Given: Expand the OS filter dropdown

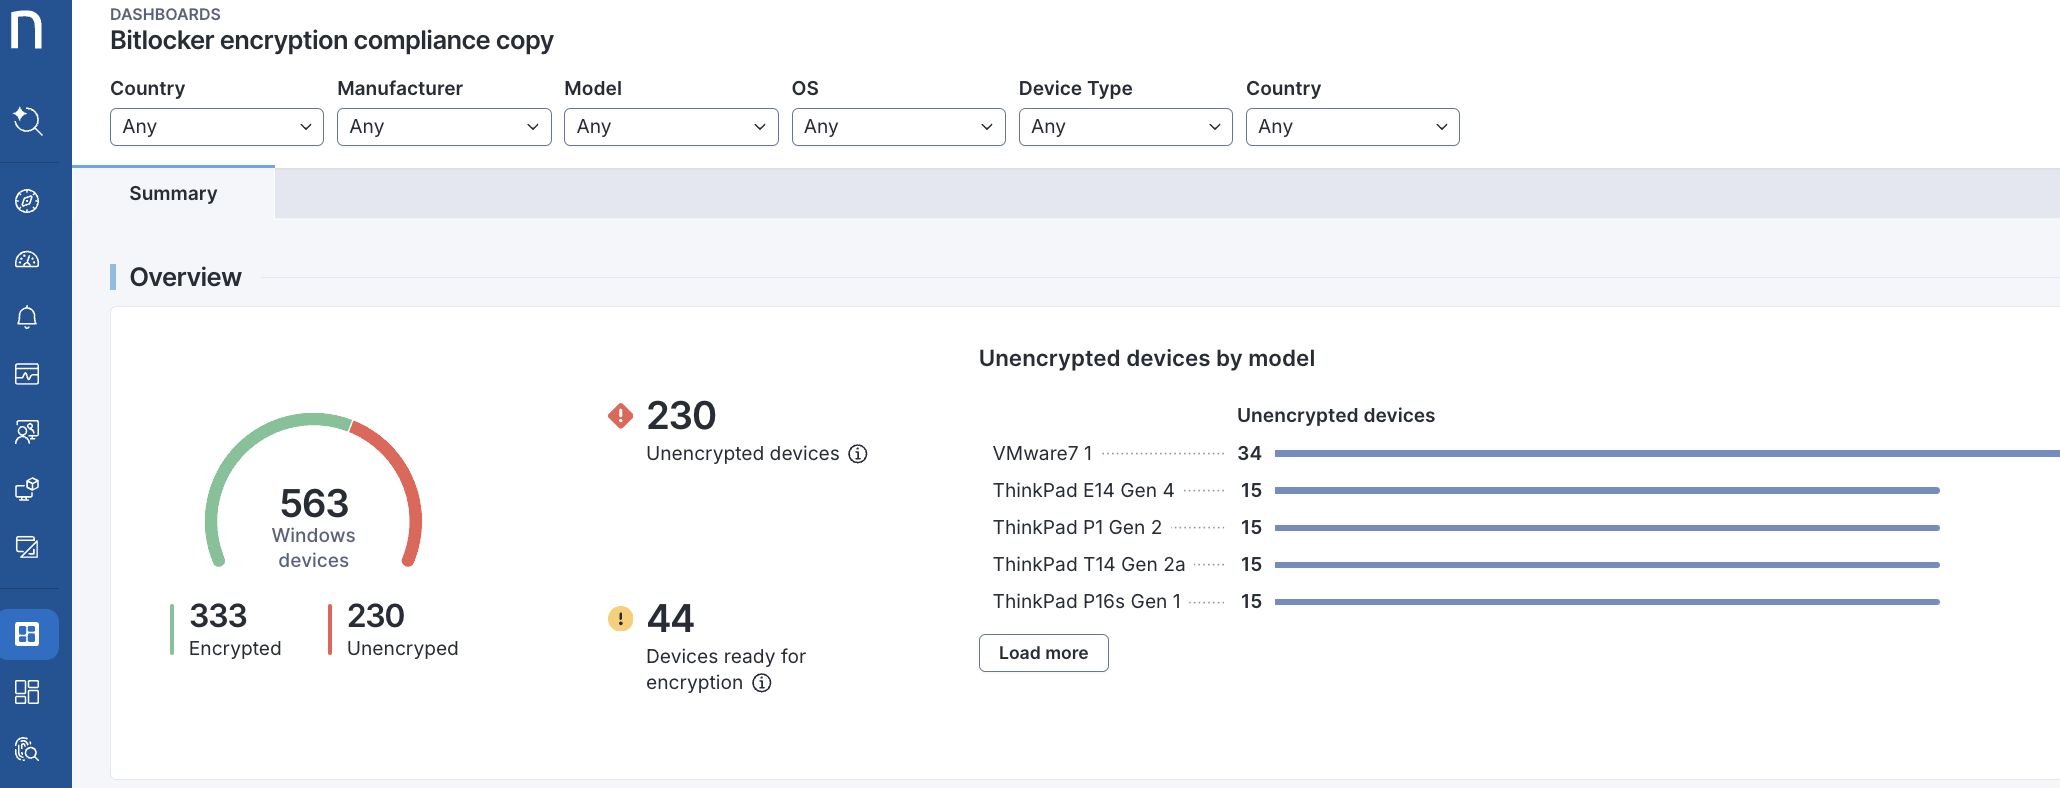Looking at the screenshot, I should (x=897, y=127).
